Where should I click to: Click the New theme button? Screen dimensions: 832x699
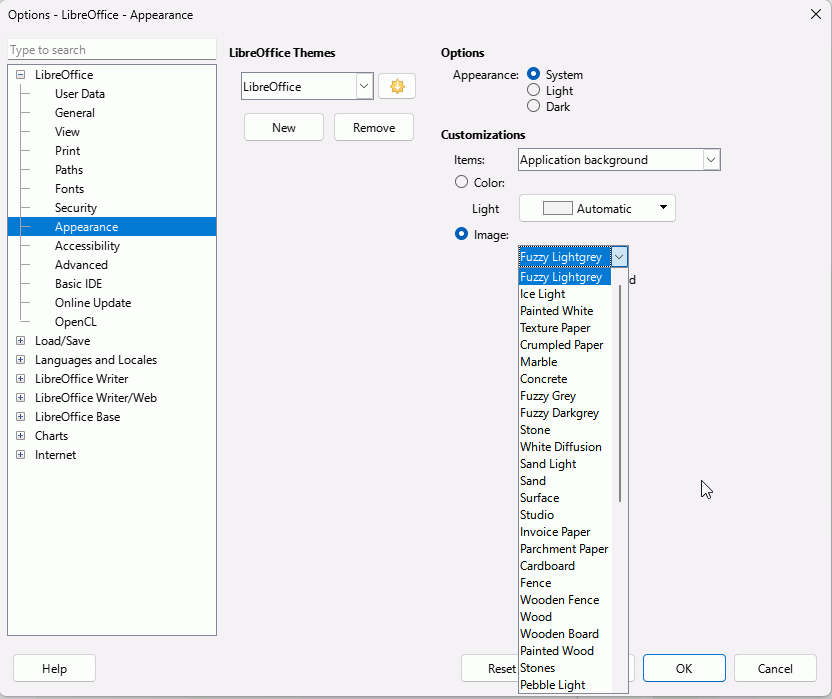(x=284, y=127)
